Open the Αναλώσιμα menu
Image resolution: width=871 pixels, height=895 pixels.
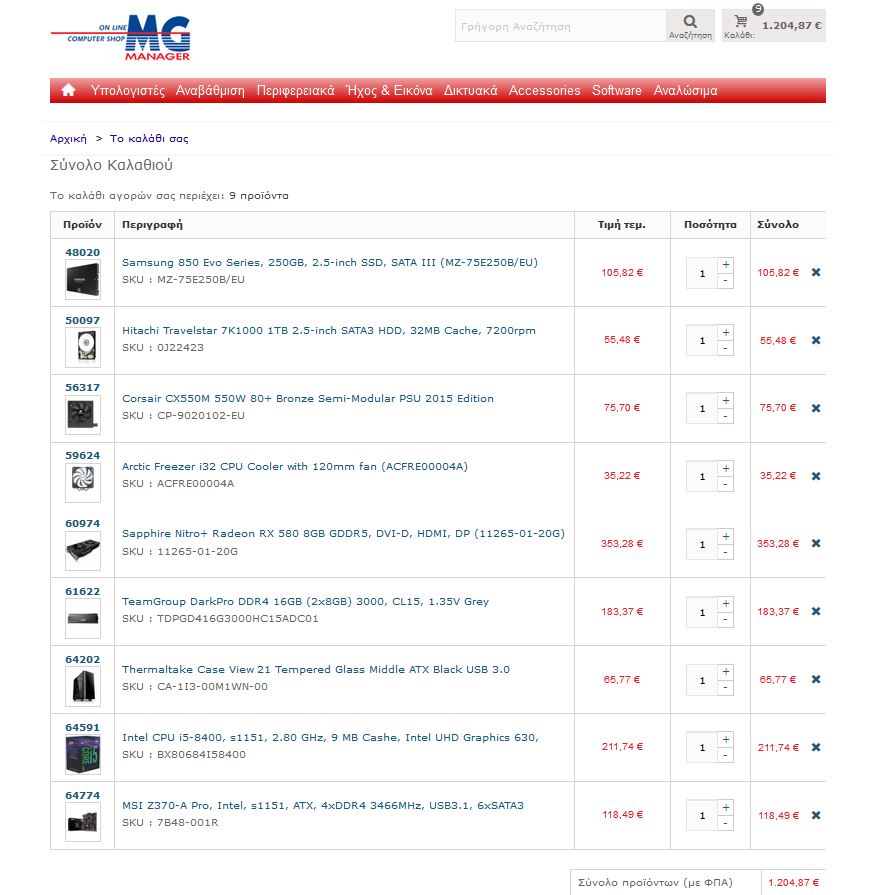coord(685,91)
